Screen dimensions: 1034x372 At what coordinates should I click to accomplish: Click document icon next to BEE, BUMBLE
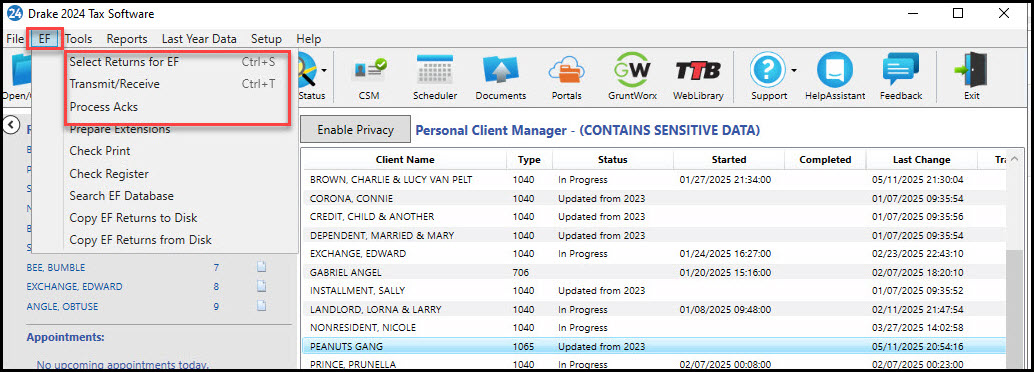261,267
